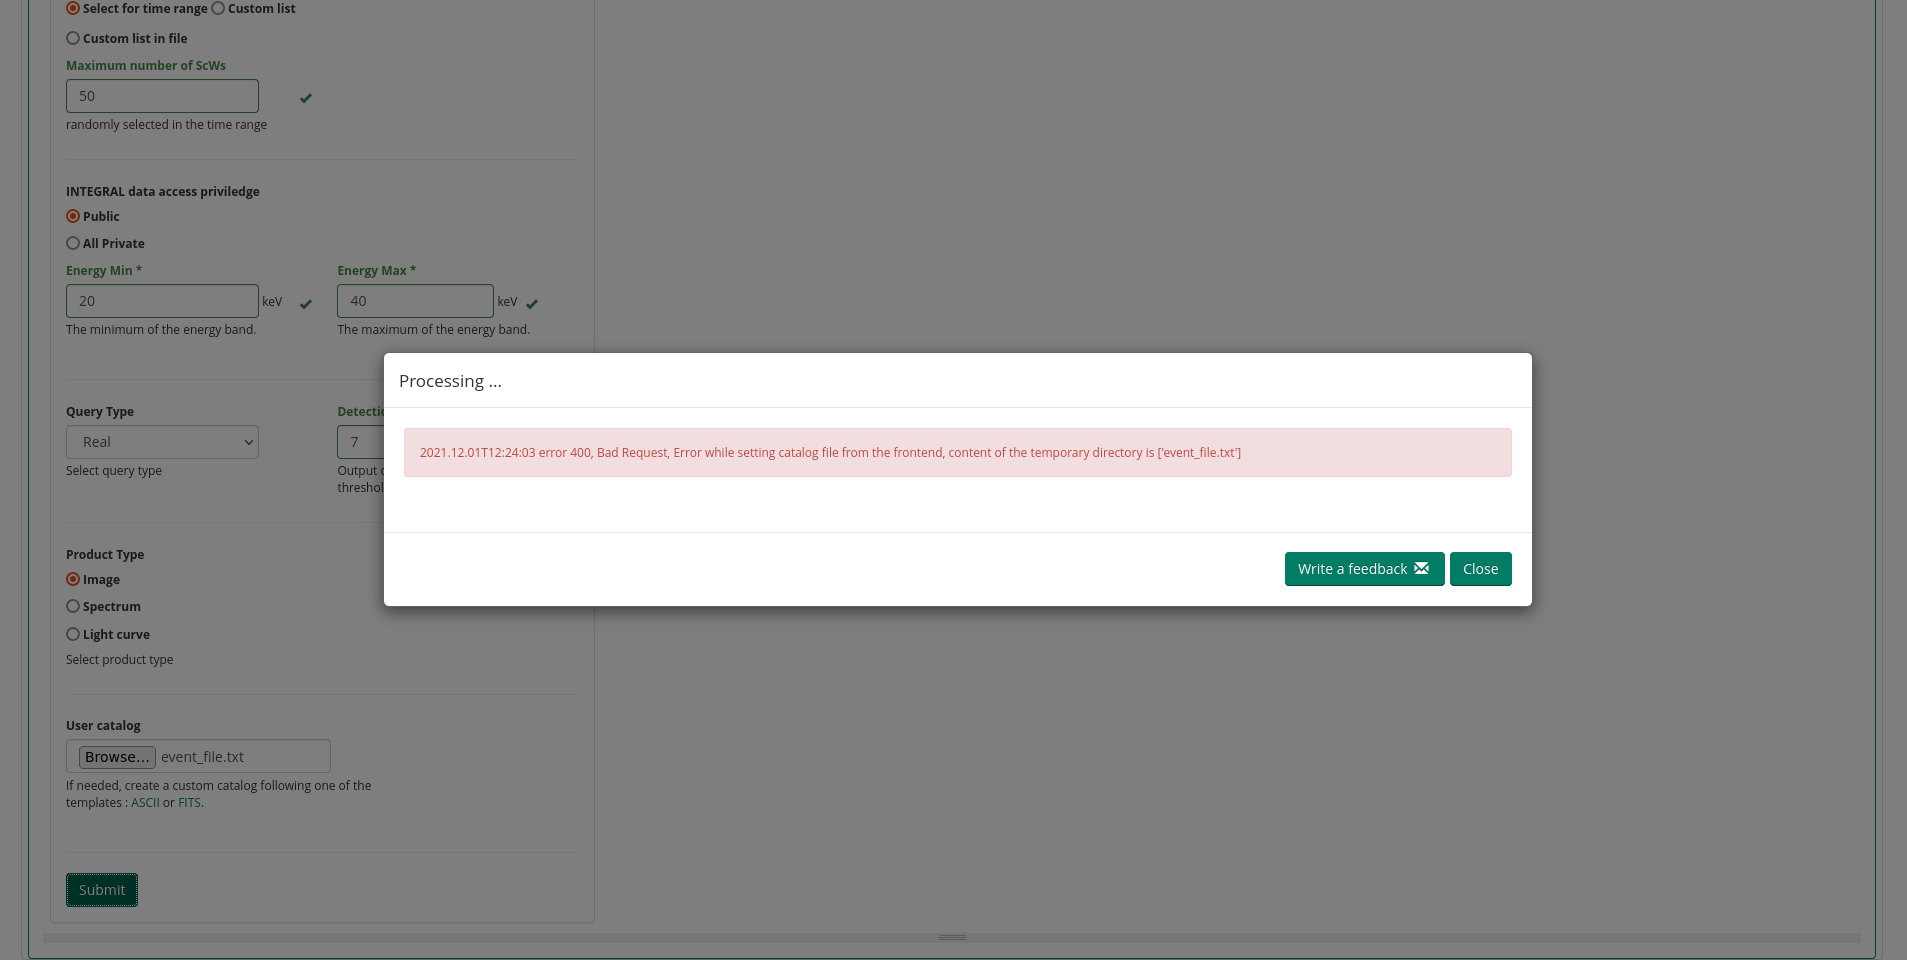Image resolution: width=1907 pixels, height=960 pixels.
Task: Select the Light curve product type
Action: tap(72, 633)
